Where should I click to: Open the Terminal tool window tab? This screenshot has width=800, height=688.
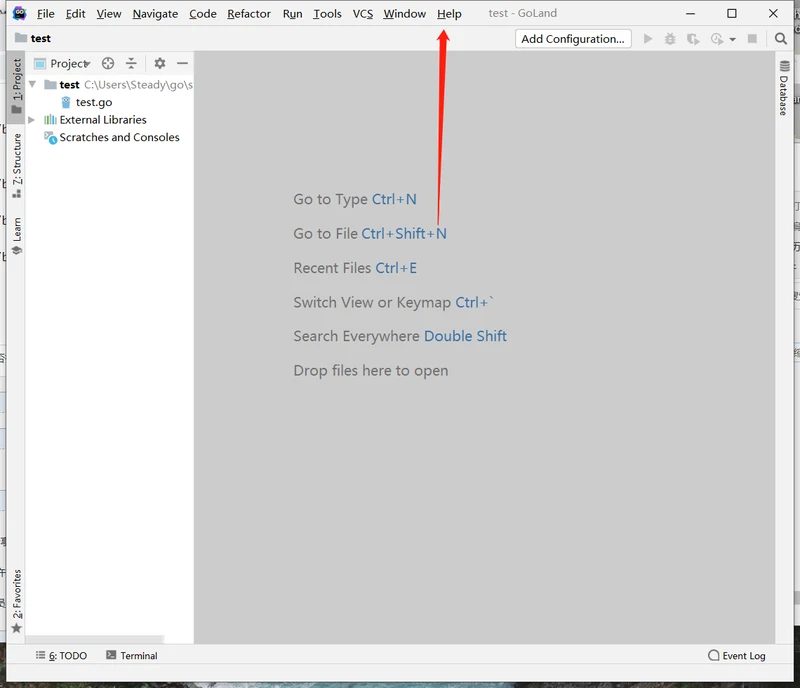(x=131, y=656)
